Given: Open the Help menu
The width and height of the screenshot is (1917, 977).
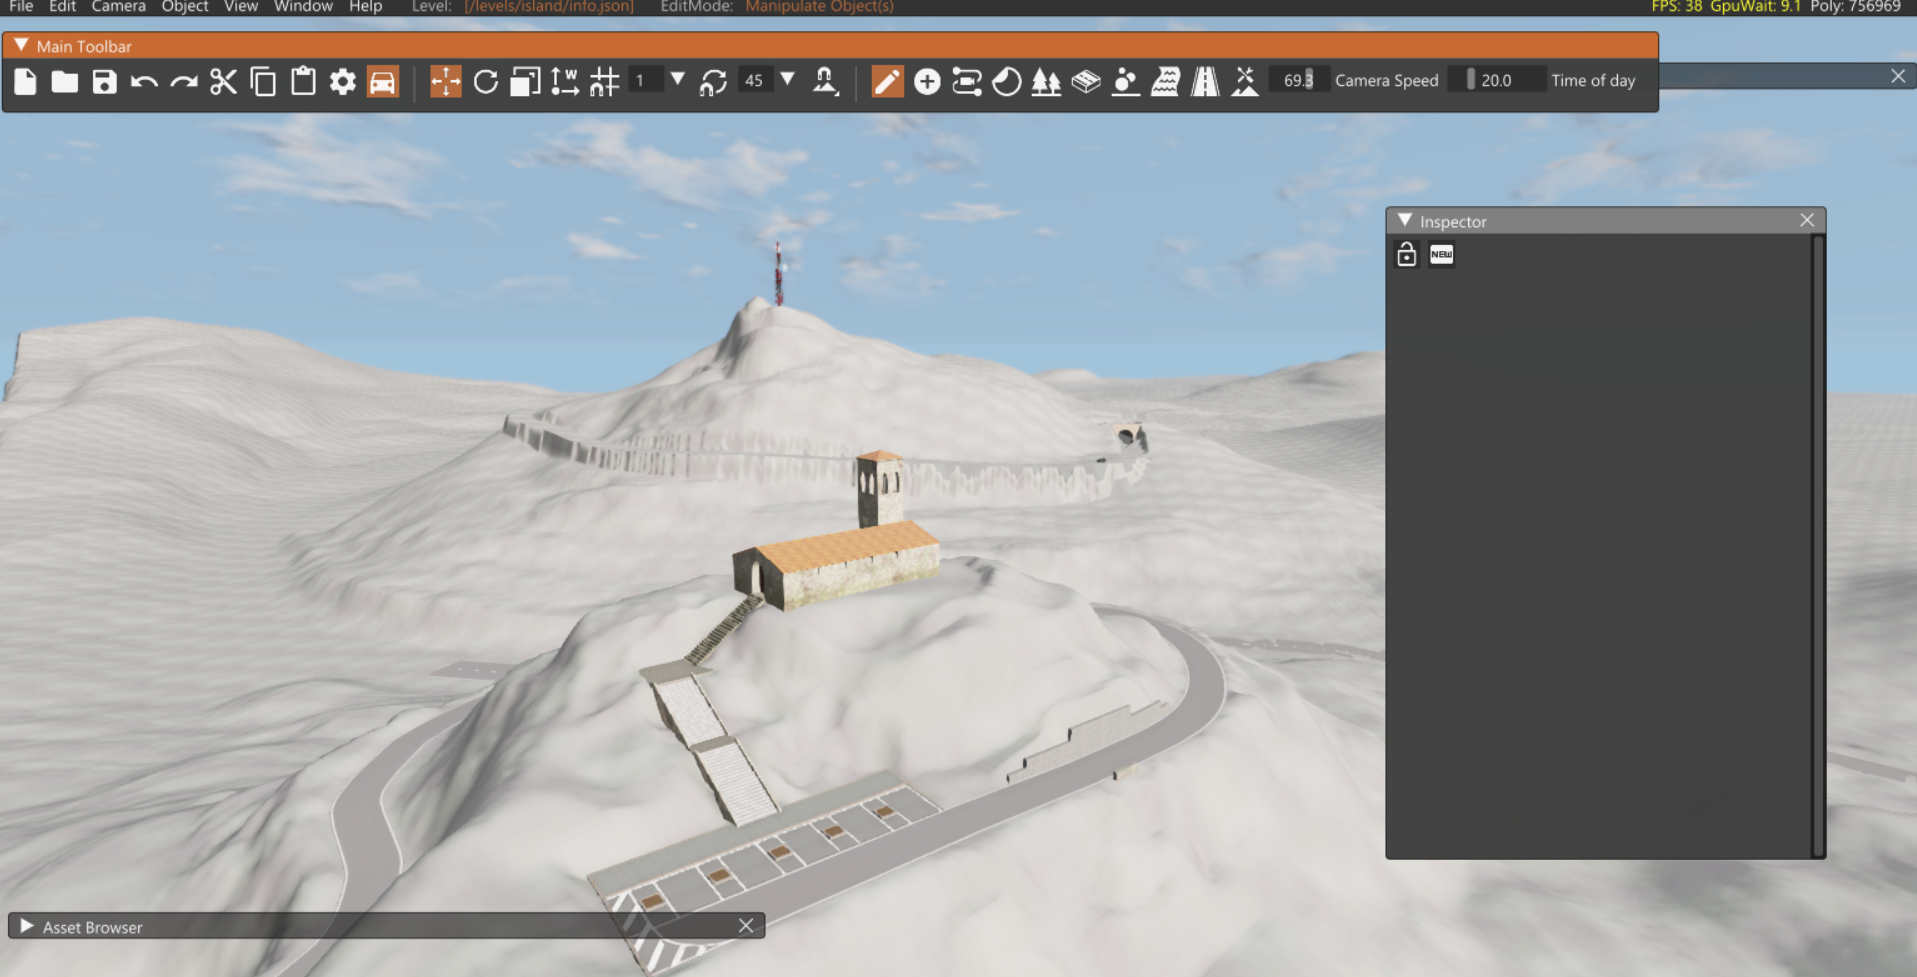Looking at the screenshot, I should 365,7.
